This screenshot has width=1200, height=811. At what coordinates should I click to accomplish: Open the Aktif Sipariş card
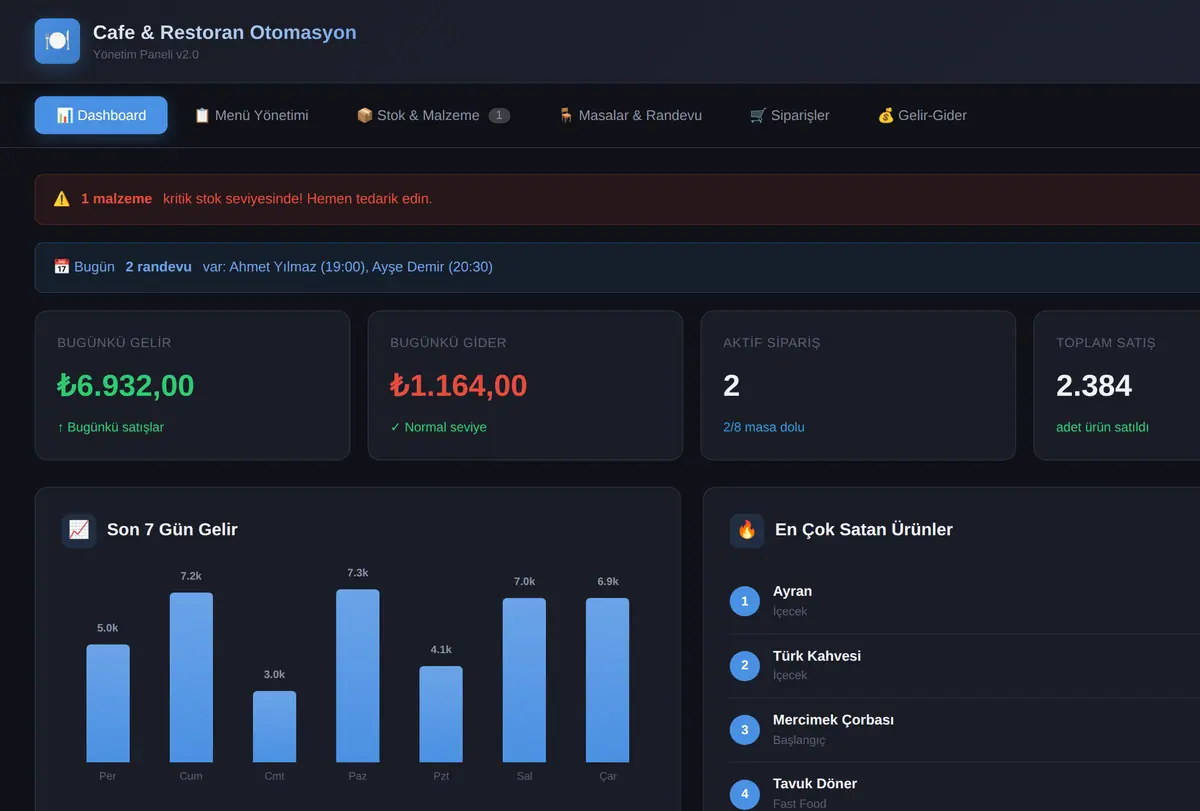(858, 386)
